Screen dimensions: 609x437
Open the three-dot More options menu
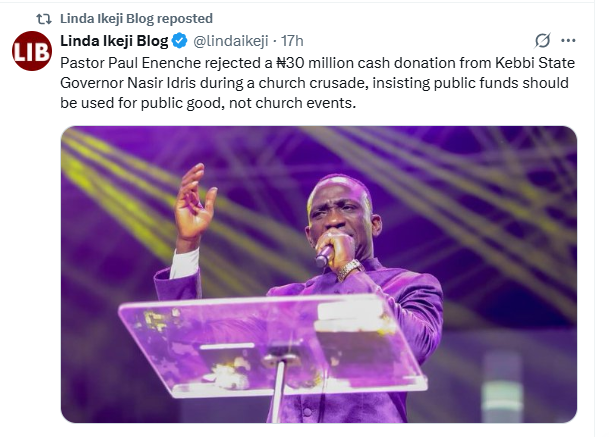[x=569, y=41]
